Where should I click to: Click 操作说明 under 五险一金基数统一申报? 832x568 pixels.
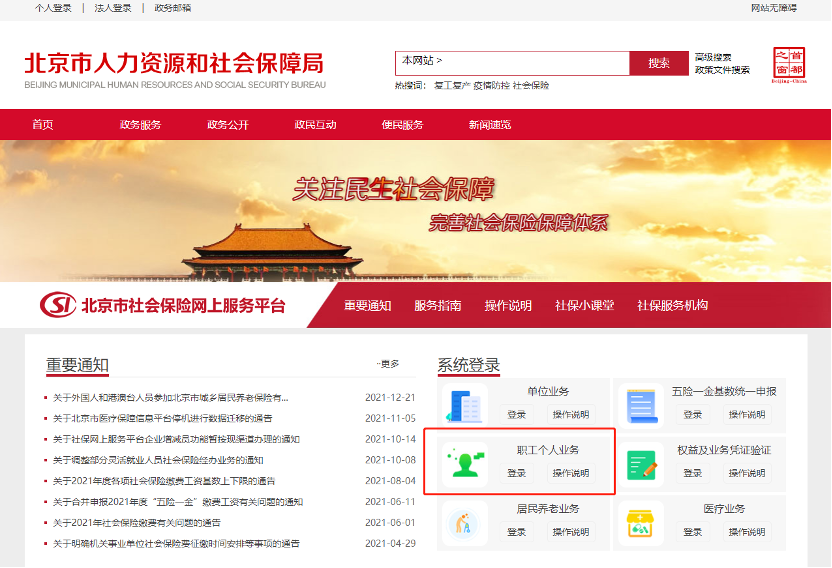click(747, 415)
